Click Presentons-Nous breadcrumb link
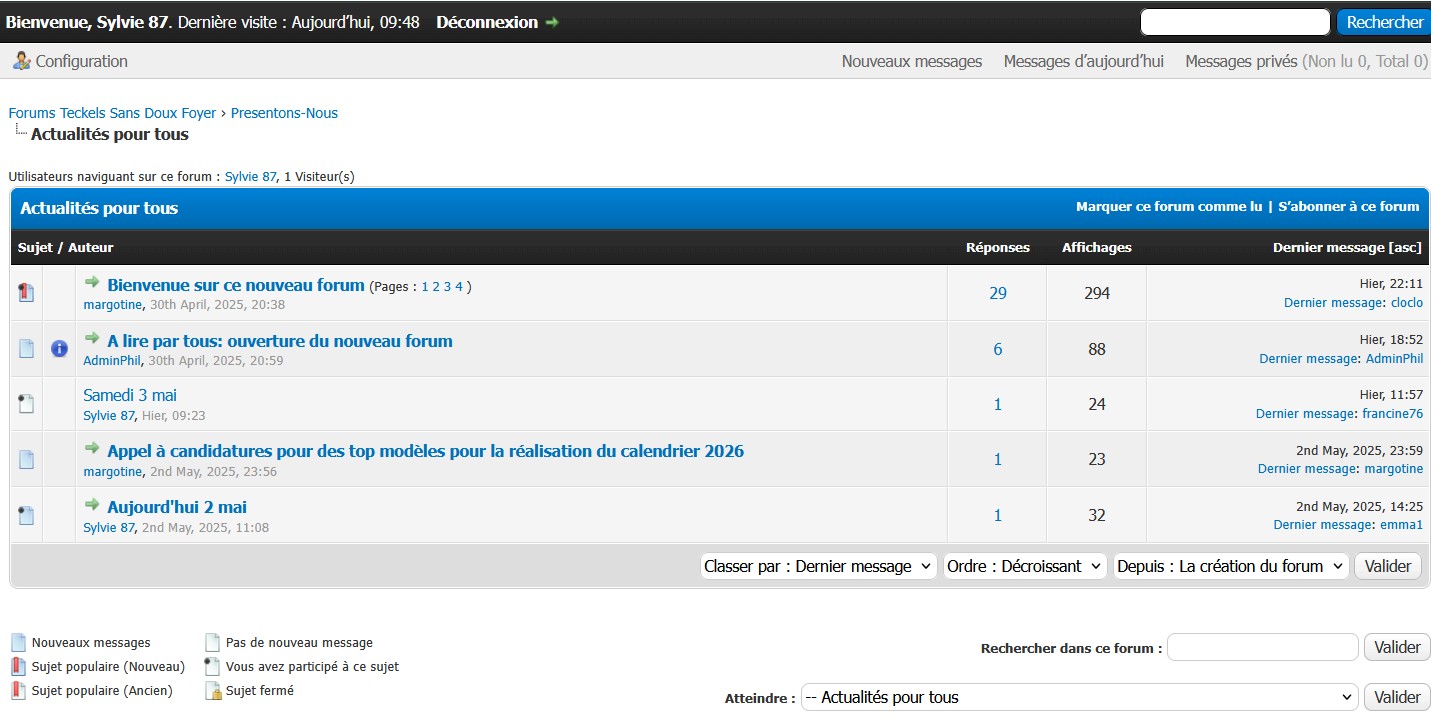Screen dimensions: 1431x717 [x=284, y=113]
